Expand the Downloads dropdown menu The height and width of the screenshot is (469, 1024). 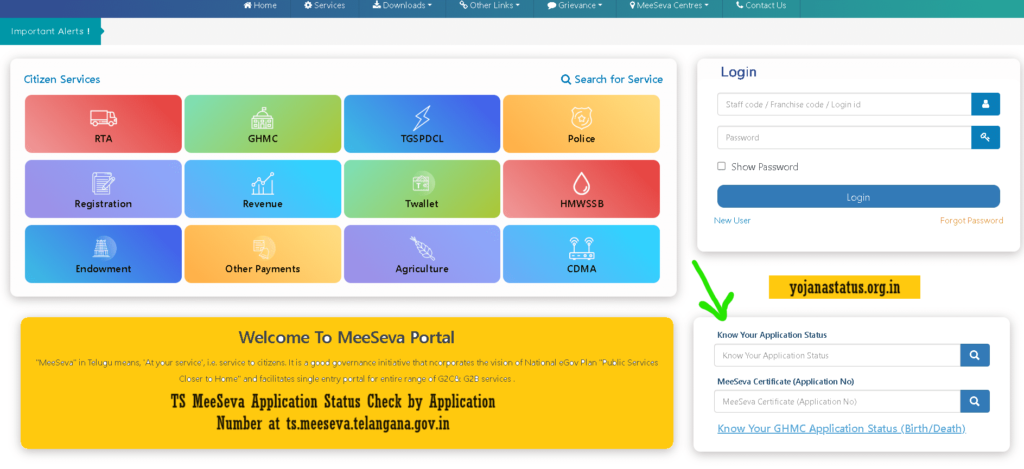(402, 6)
